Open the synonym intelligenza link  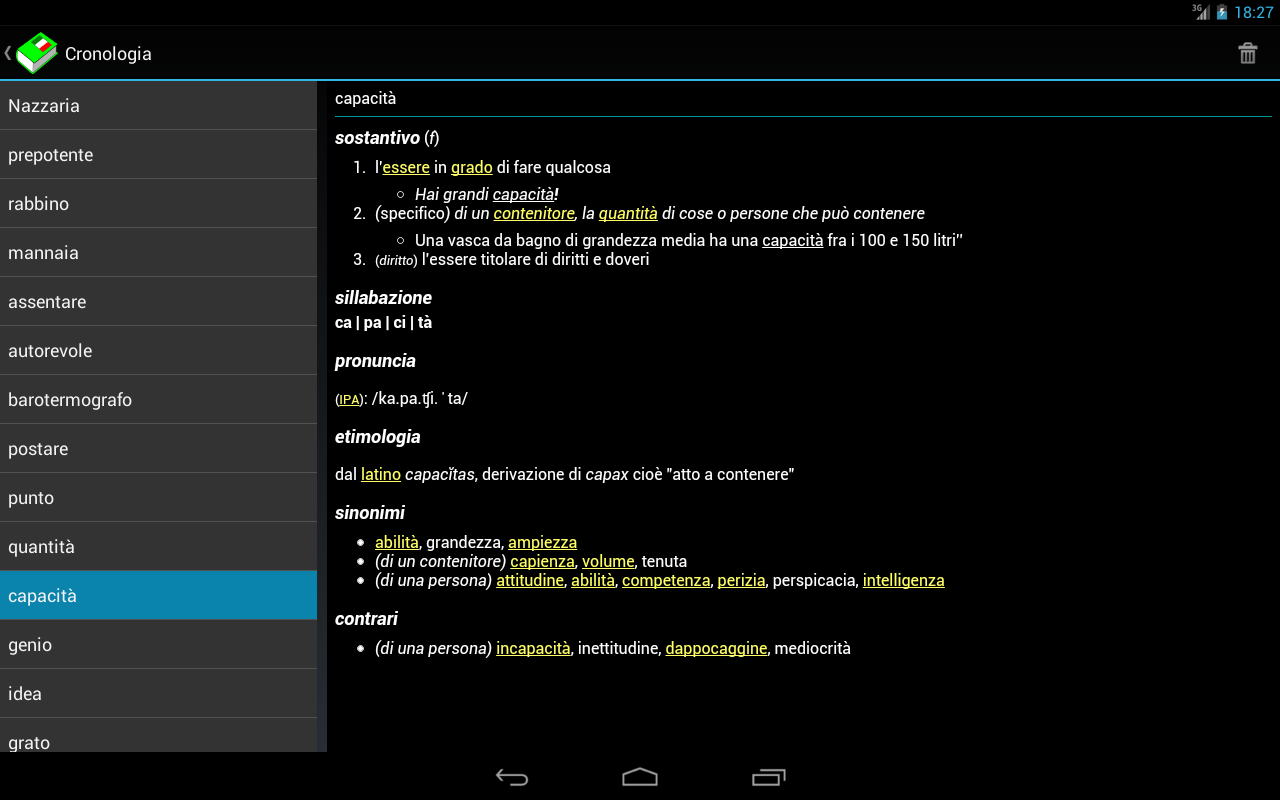pos(903,580)
